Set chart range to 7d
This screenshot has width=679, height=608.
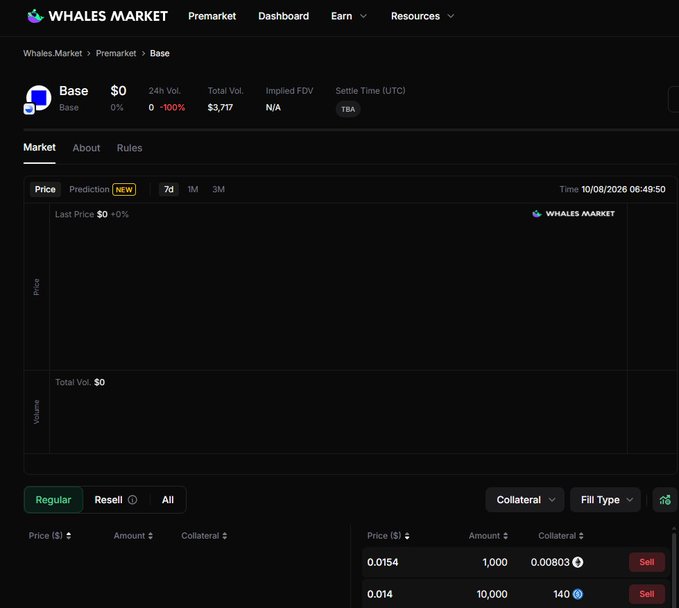point(168,189)
